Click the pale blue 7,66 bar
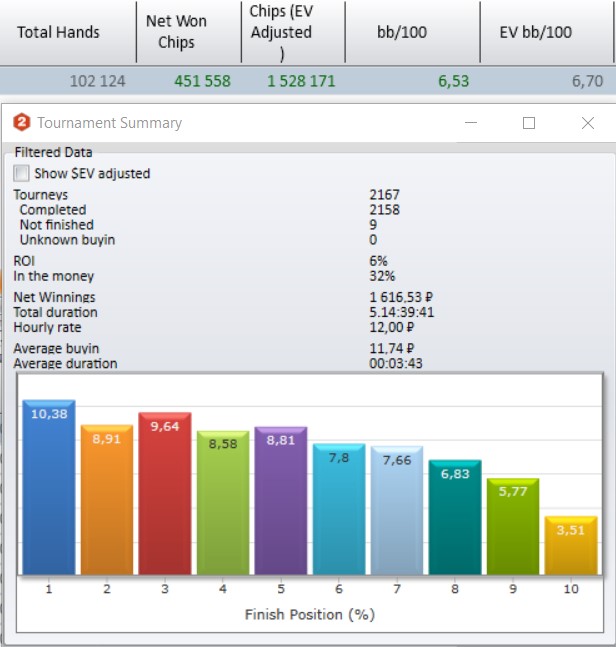 tap(397, 510)
